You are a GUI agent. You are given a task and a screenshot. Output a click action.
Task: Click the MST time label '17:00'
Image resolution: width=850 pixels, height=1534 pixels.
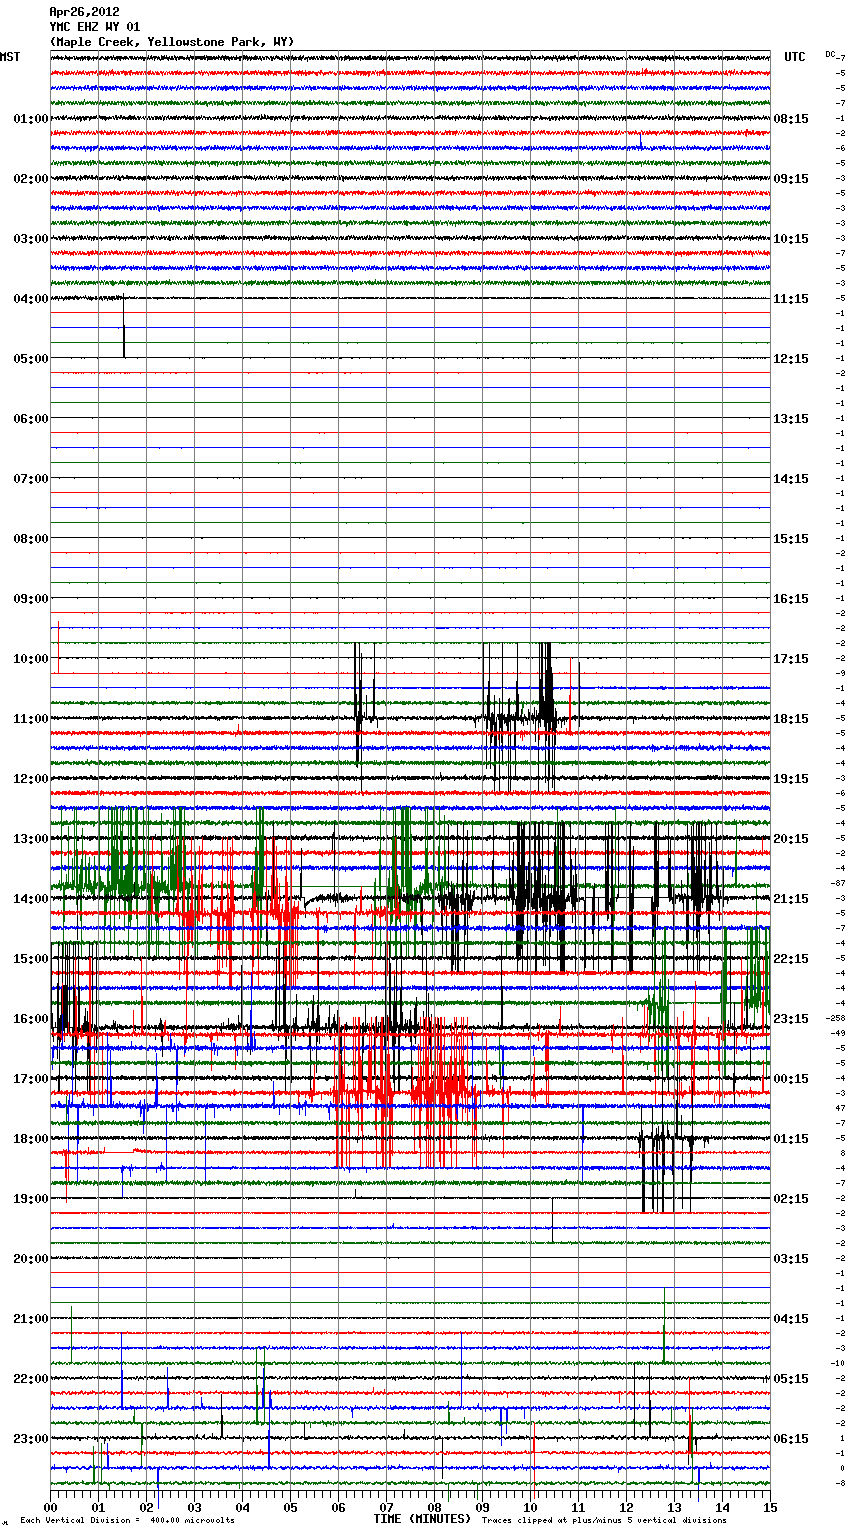pyautogui.click(x=31, y=1079)
